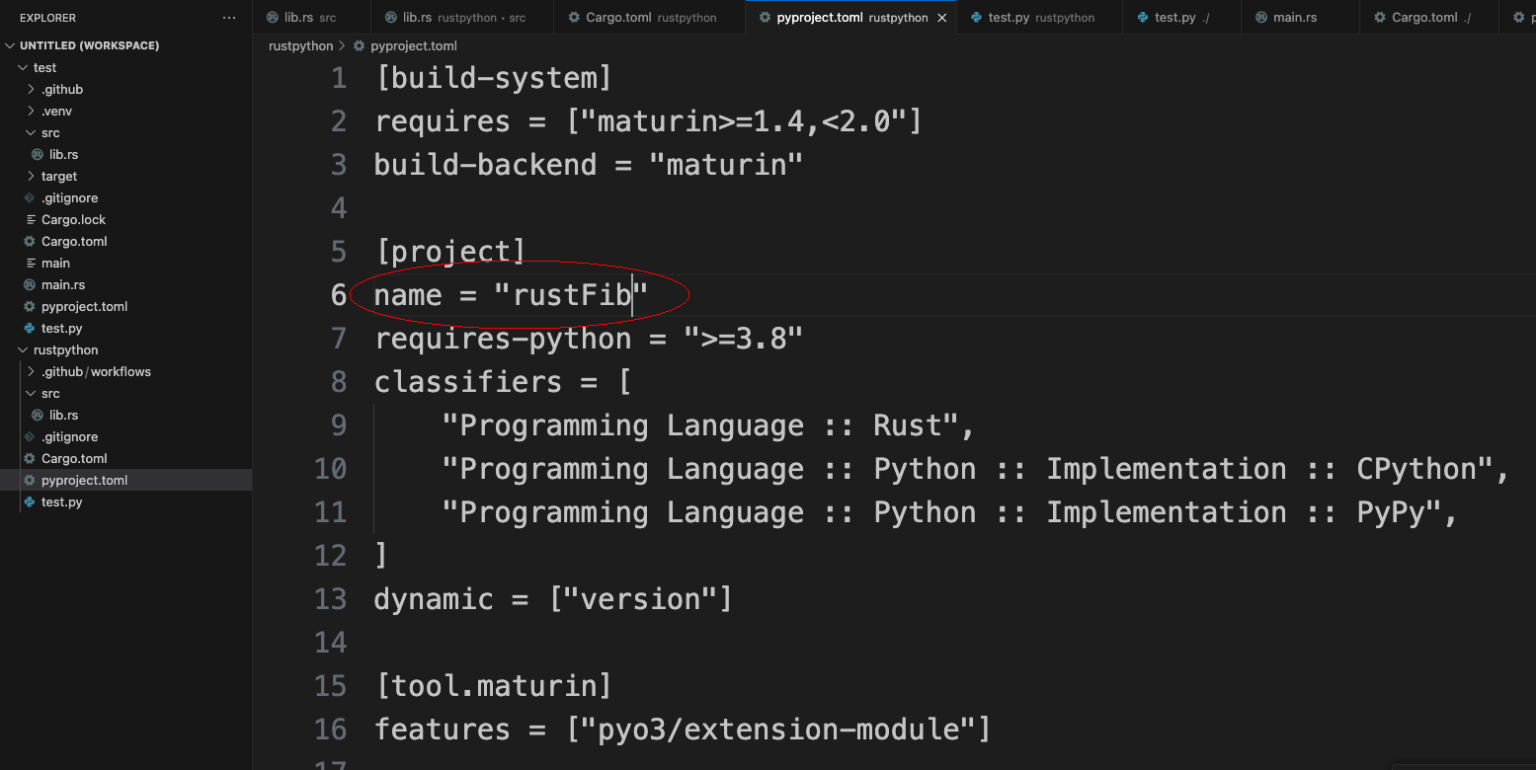Expand the .venv folder
This screenshot has width=1536, height=770.
click(x=56, y=111)
